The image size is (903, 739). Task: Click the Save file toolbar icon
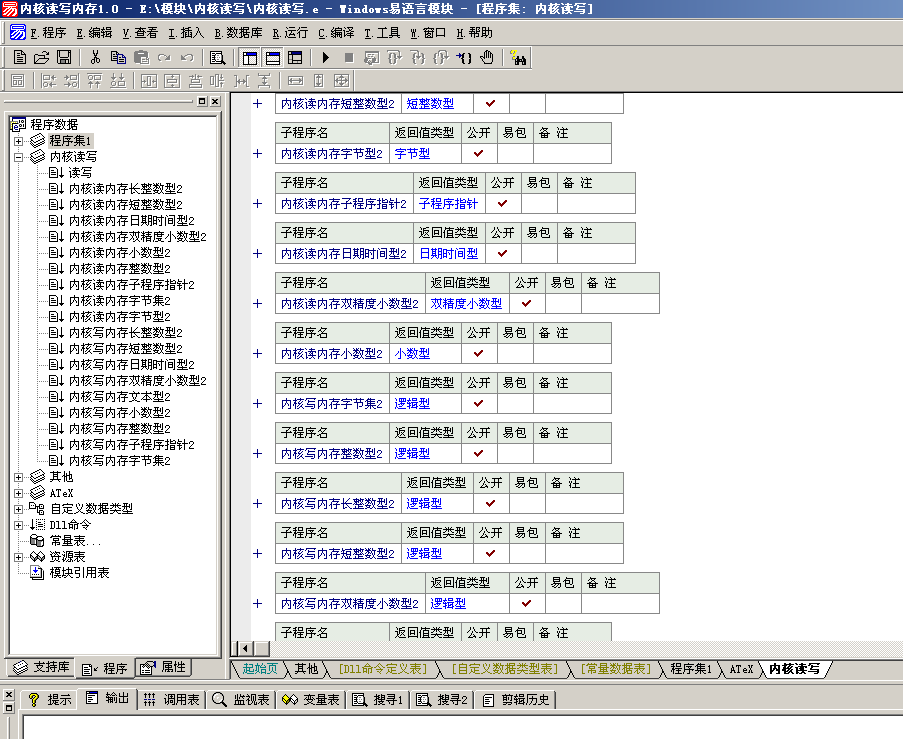coord(64,58)
